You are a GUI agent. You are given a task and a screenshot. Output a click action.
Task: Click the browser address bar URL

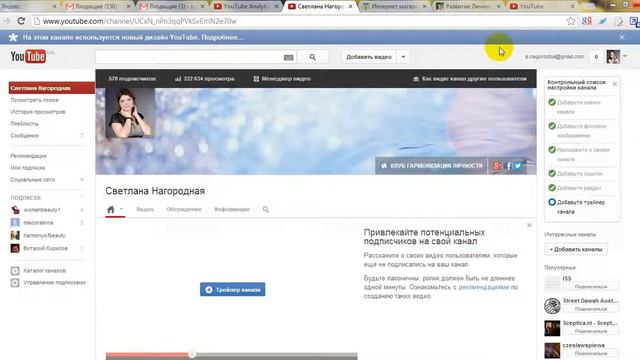click(x=140, y=21)
